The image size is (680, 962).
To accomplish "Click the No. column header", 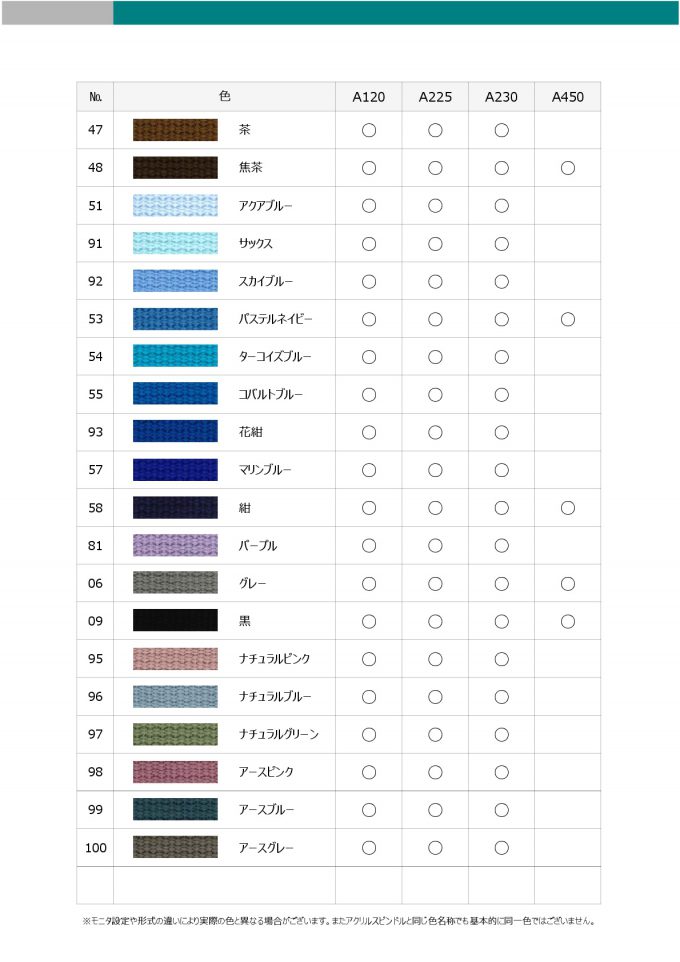I will (x=95, y=97).
